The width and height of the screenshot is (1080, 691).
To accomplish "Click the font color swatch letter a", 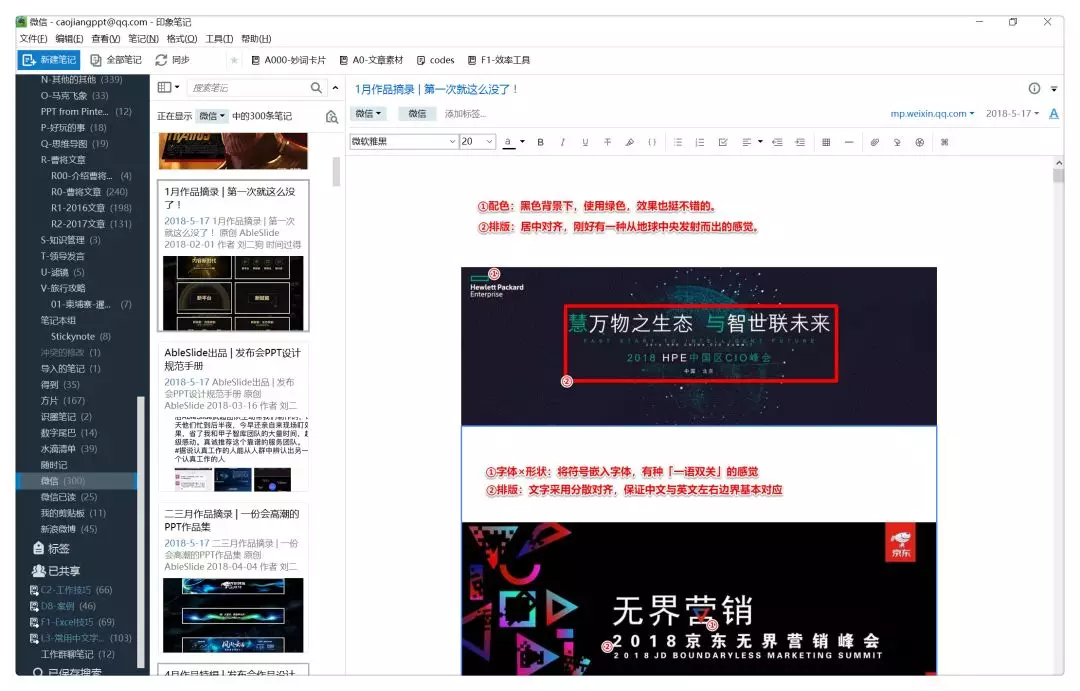I will click(508, 142).
